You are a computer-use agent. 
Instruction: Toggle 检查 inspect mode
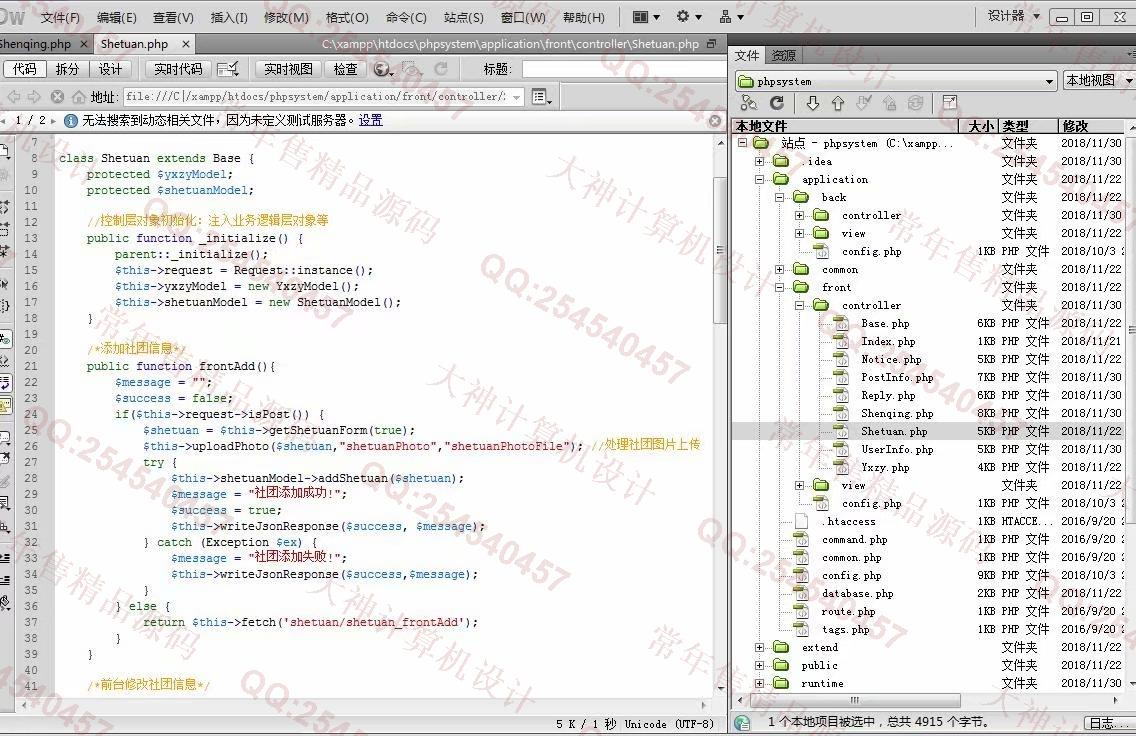(x=346, y=69)
